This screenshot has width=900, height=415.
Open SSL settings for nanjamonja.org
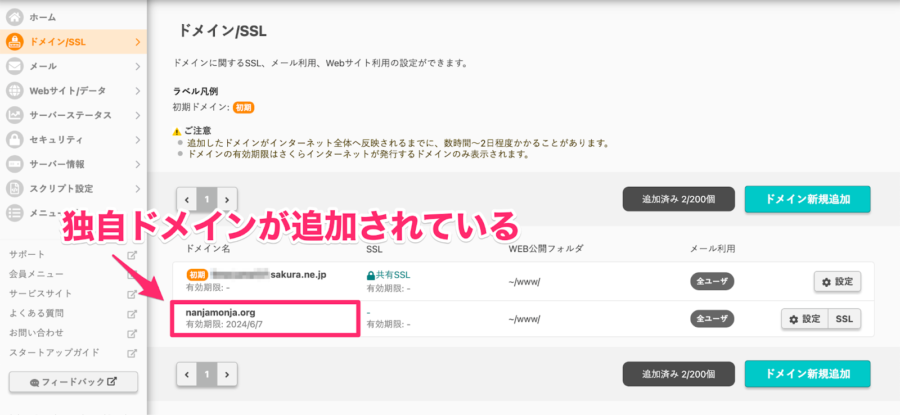click(x=844, y=319)
